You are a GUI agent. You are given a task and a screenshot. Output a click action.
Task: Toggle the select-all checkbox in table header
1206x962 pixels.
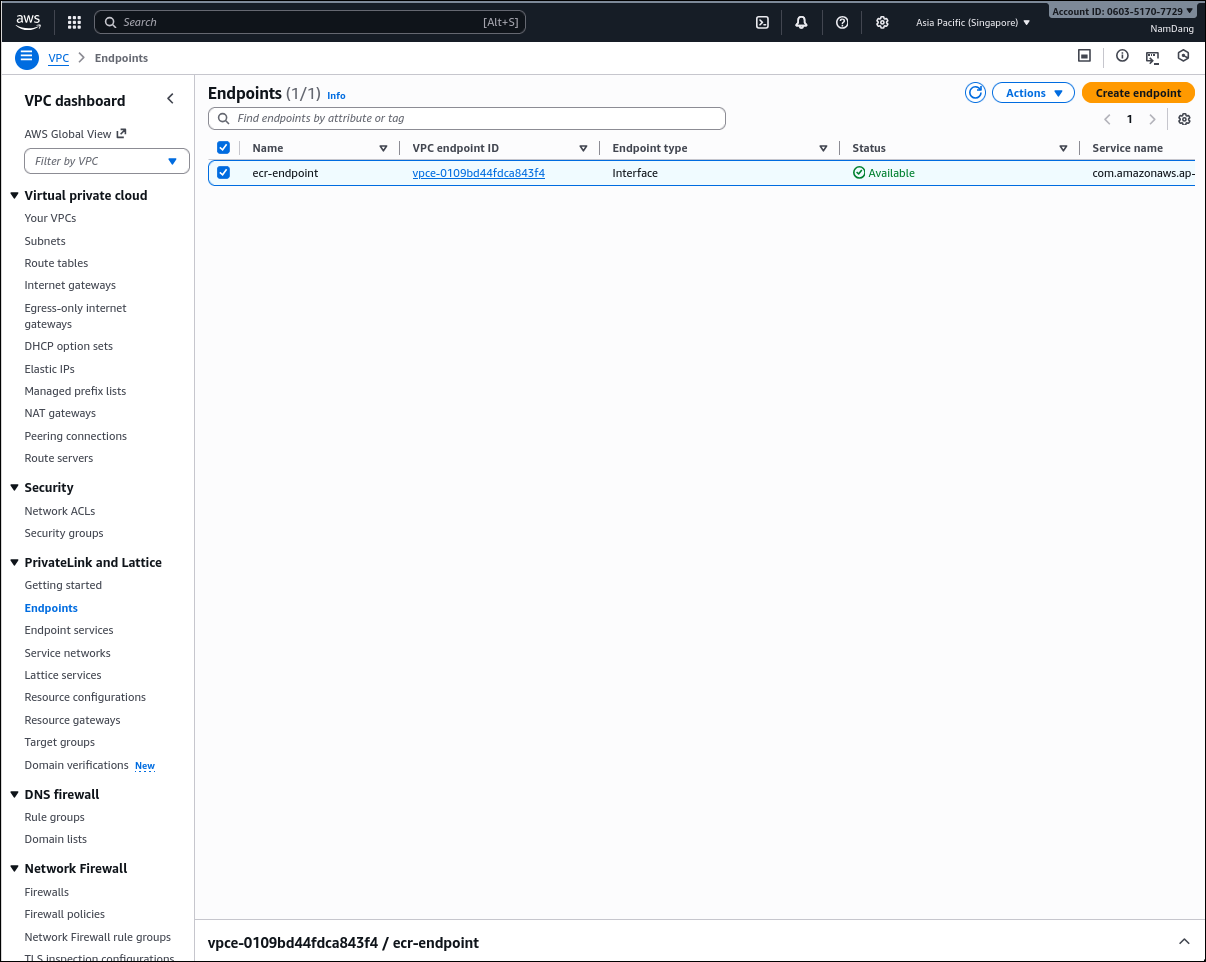click(x=222, y=147)
